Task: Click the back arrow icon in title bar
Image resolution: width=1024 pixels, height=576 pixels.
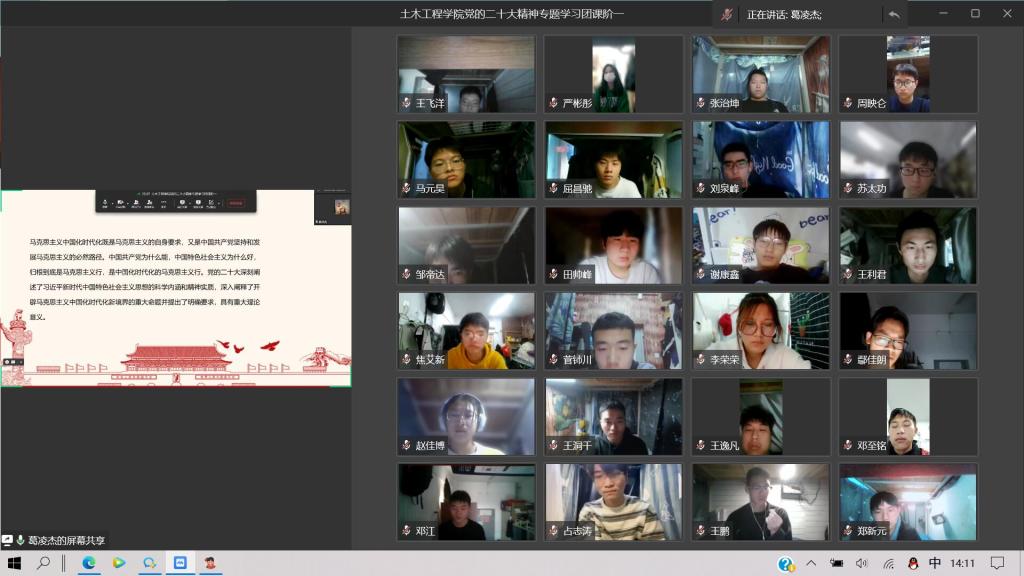Action: pyautogui.click(x=893, y=14)
